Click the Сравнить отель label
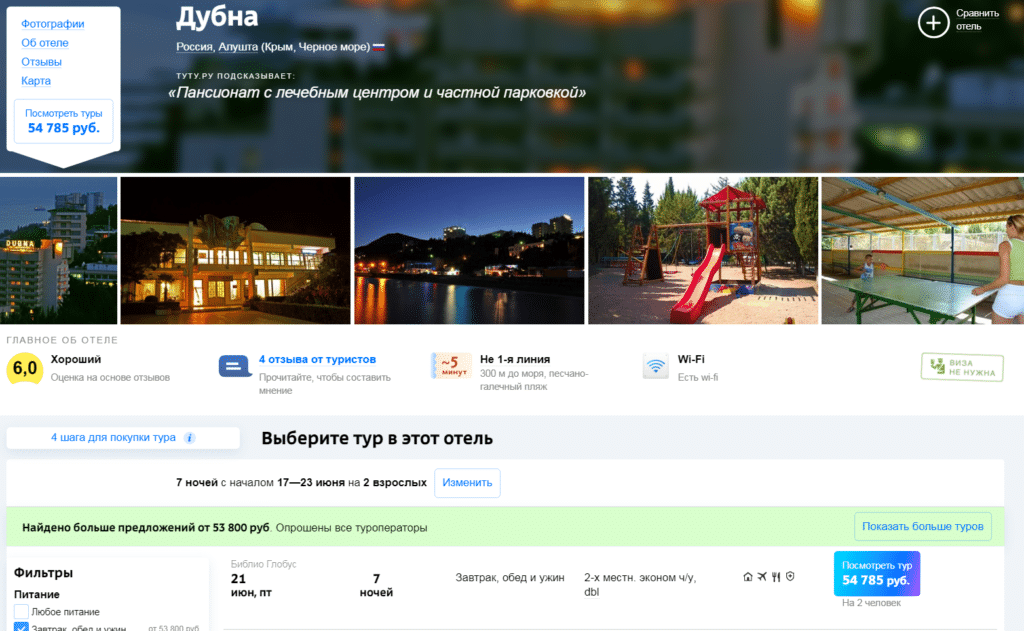Image resolution: width=1024 pixels, height=631 pixels. pos(977,20)
